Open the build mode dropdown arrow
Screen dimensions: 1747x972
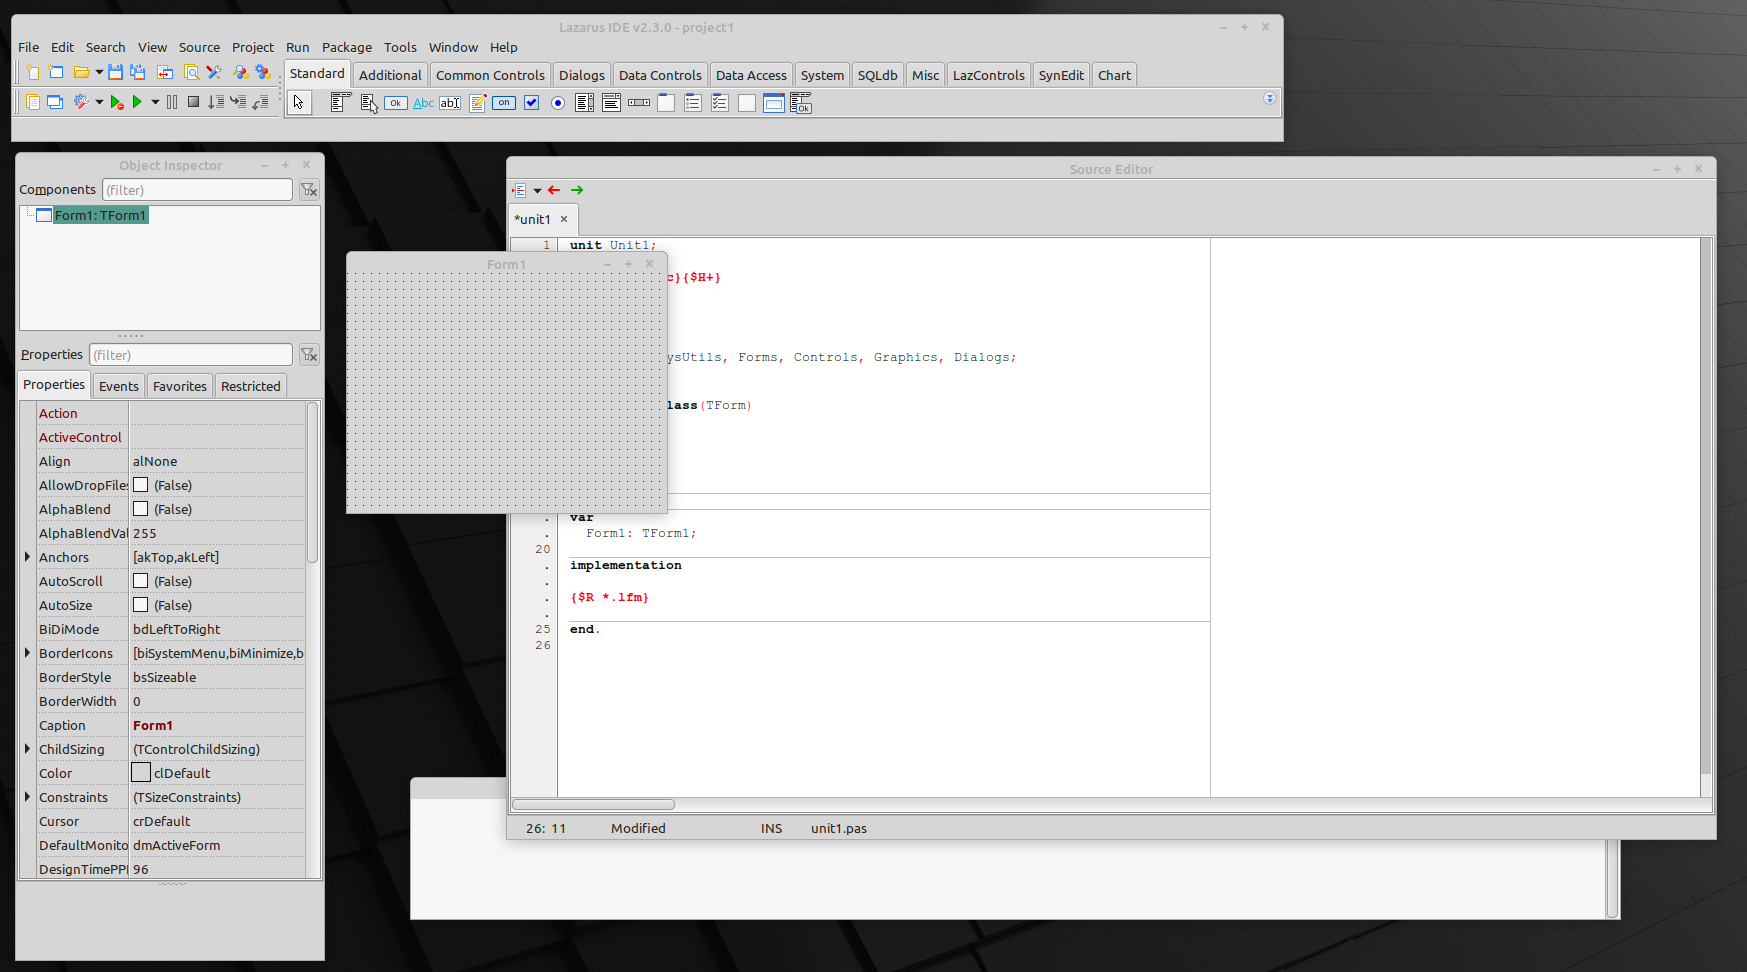tap(99, 102)
